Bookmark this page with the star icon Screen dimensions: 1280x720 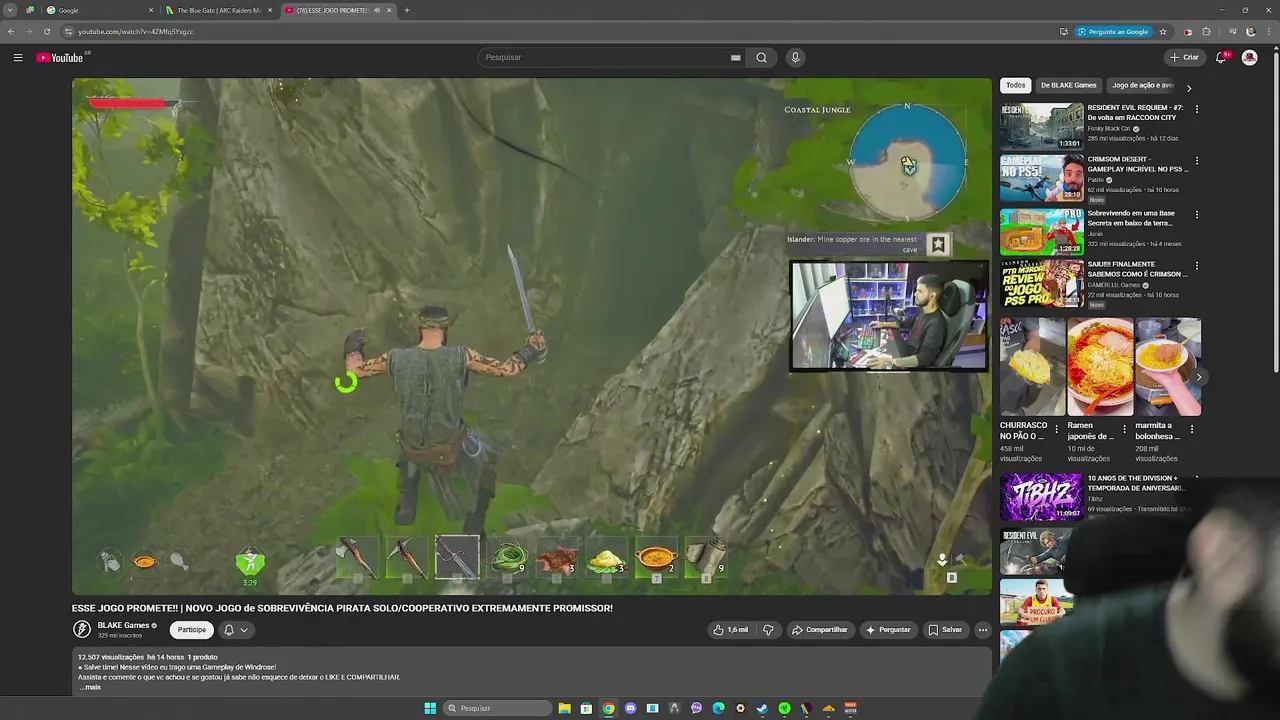1163,31
